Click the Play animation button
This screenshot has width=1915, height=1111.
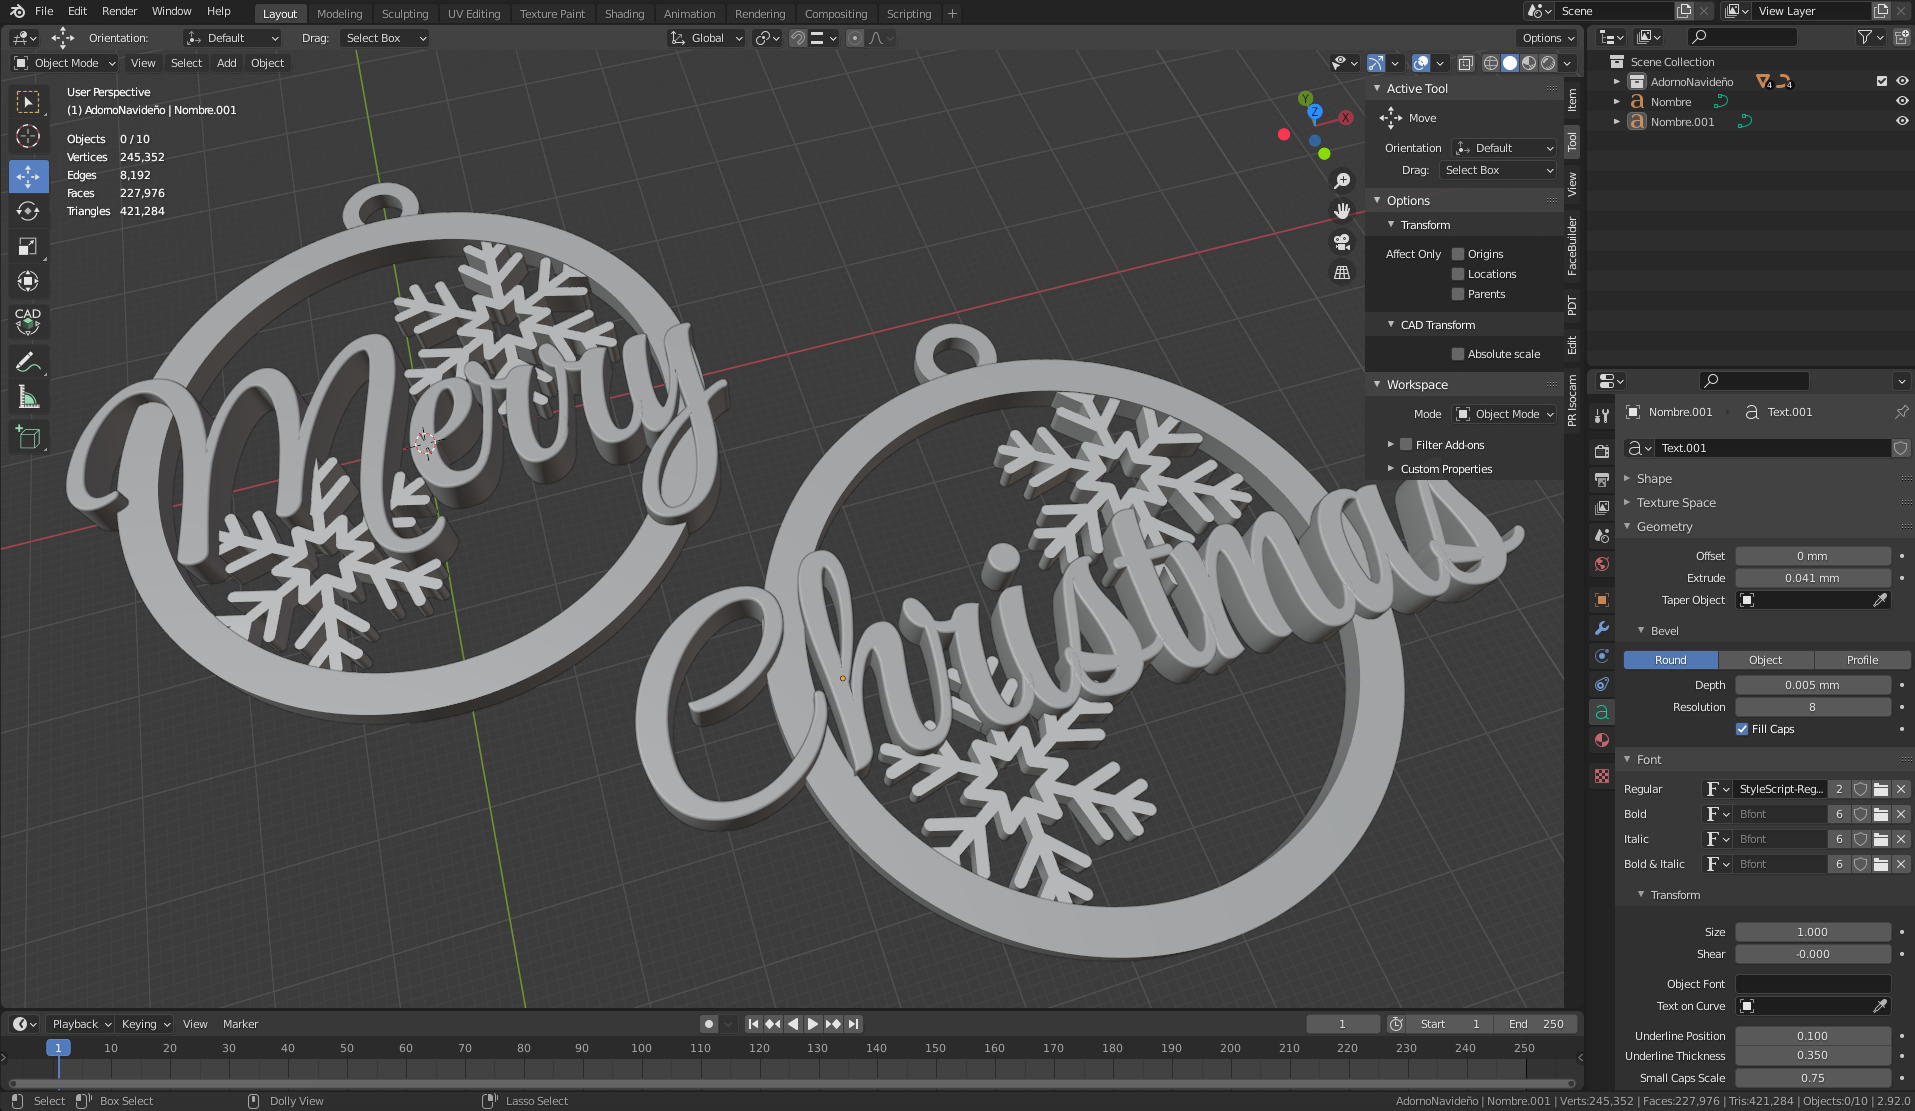click(x=812, y=1024)
